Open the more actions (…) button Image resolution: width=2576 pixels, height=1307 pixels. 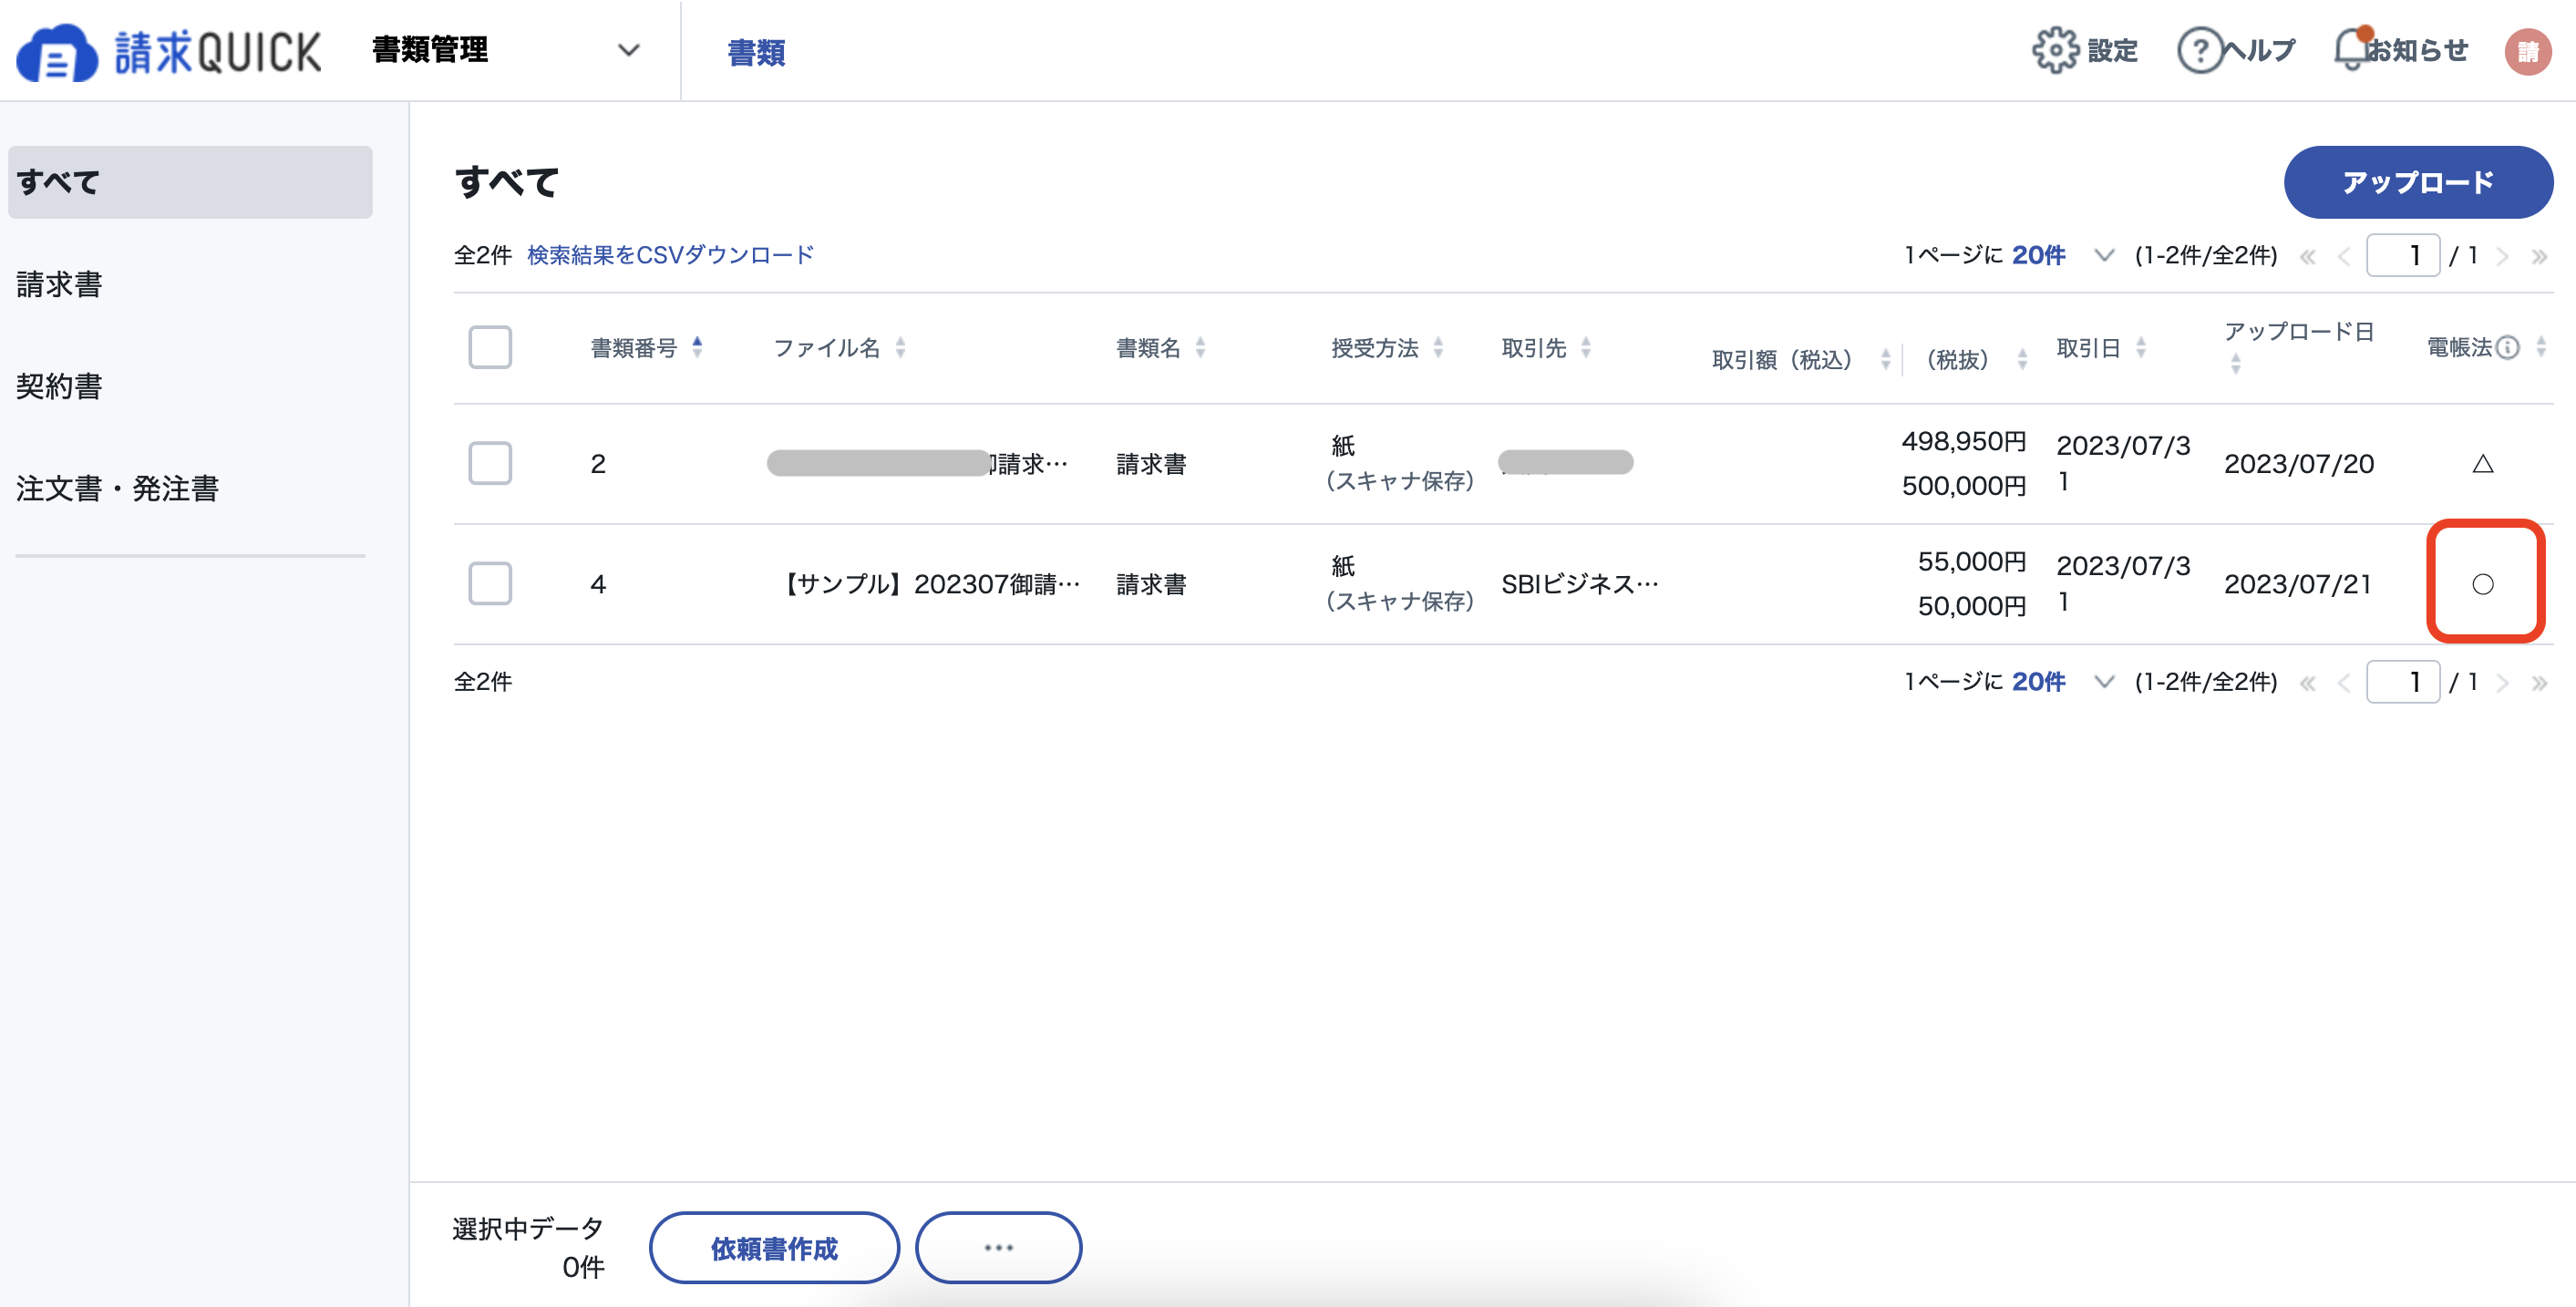click(998, 1248)
